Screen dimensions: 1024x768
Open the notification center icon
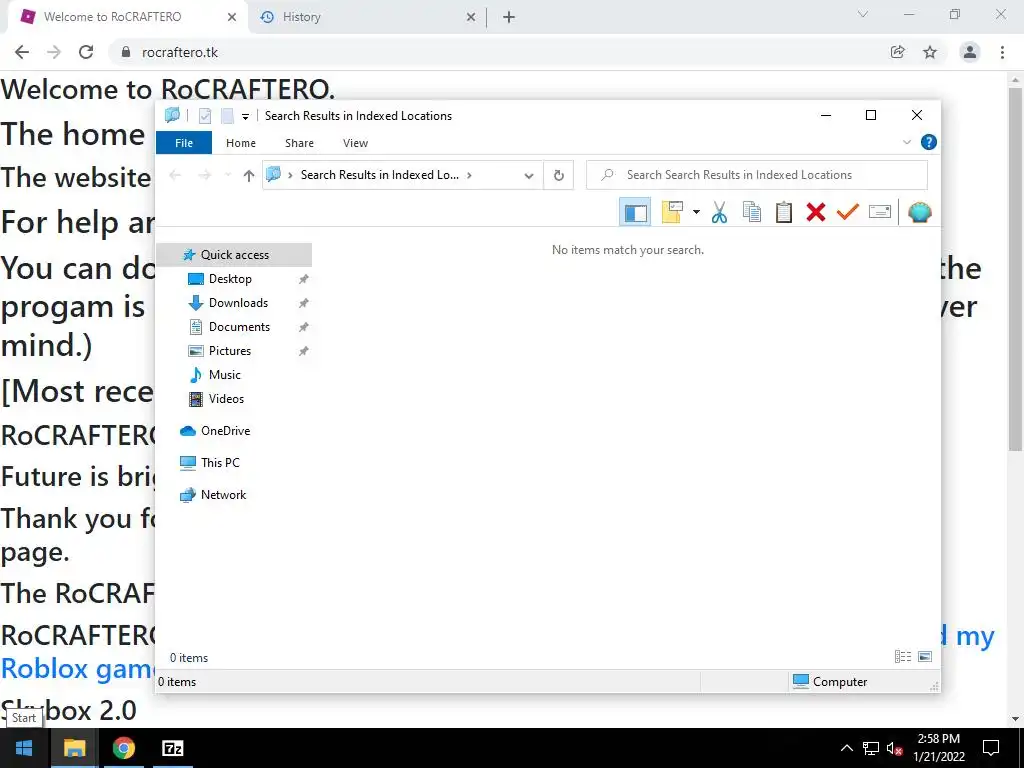[991, 748]
